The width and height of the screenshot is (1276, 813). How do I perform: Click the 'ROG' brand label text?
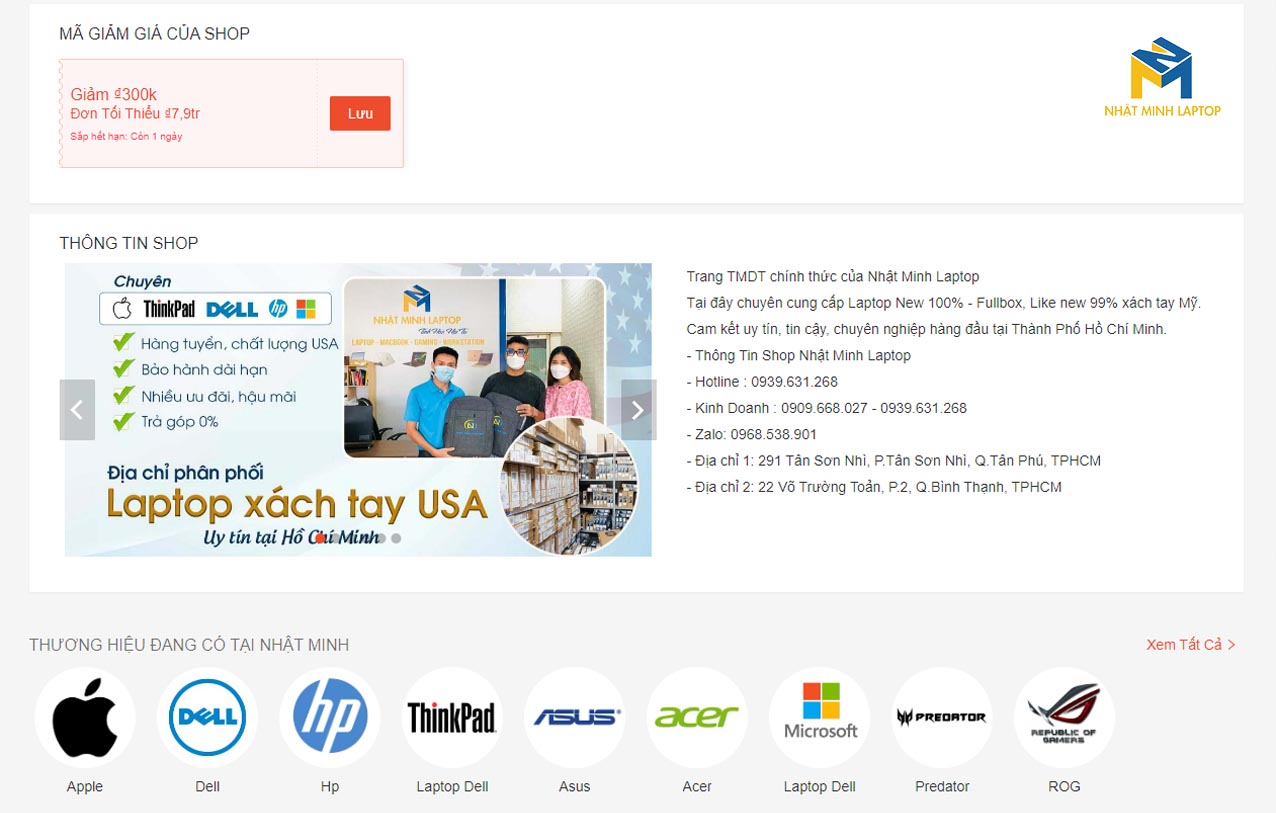1064,787
